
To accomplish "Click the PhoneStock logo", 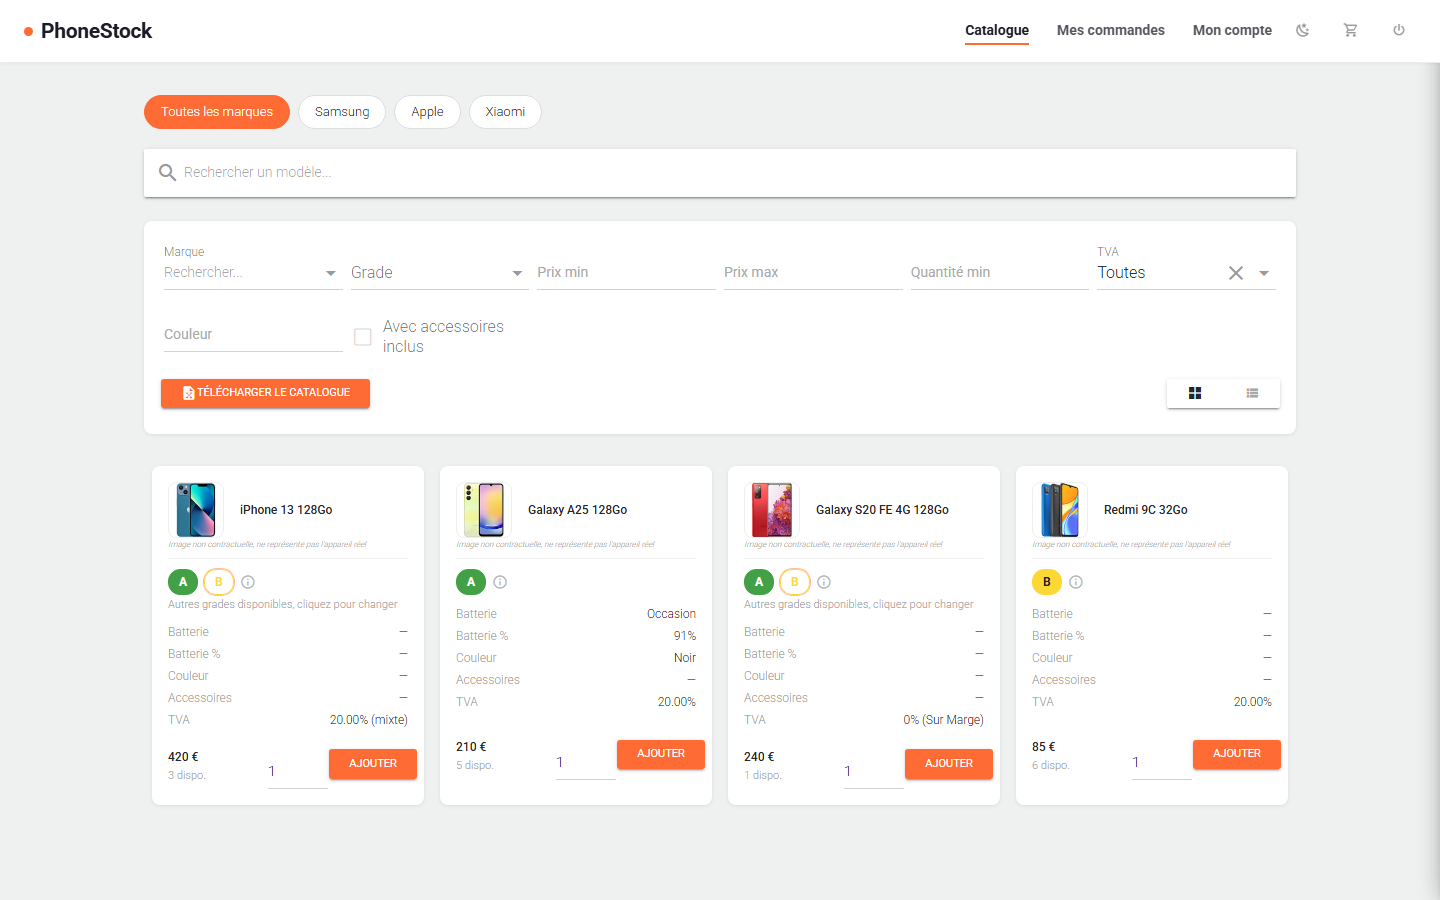I will [x=88, y=31].
